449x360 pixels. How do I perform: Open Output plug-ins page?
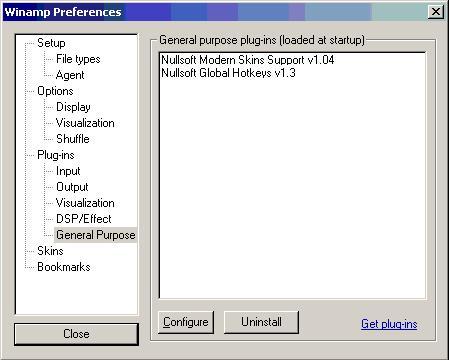72,187
